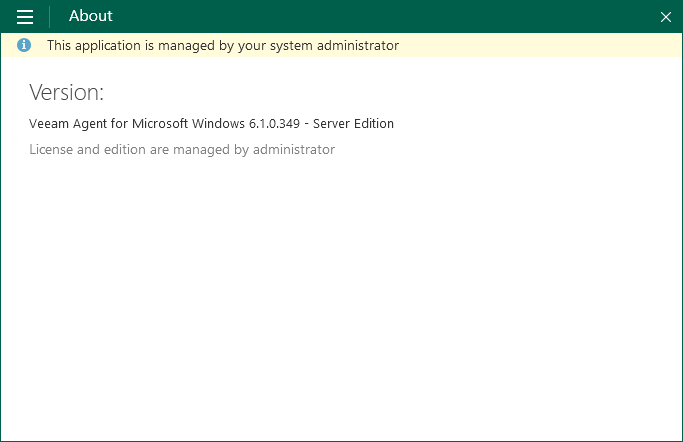Click the "Version:" heading
Screen dimensions: 683x442
click(66, 93)
